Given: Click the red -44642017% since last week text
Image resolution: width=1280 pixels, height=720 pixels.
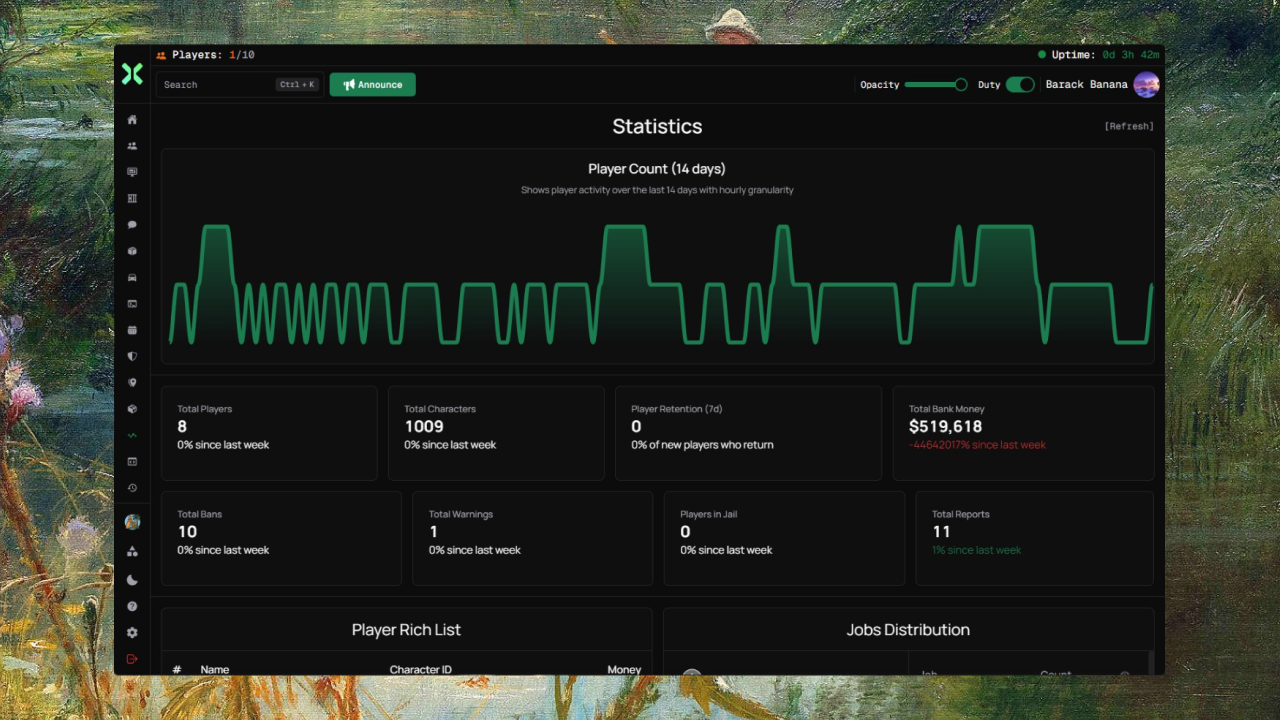Looking at the screenshot, I should click(x=977, y=445).
